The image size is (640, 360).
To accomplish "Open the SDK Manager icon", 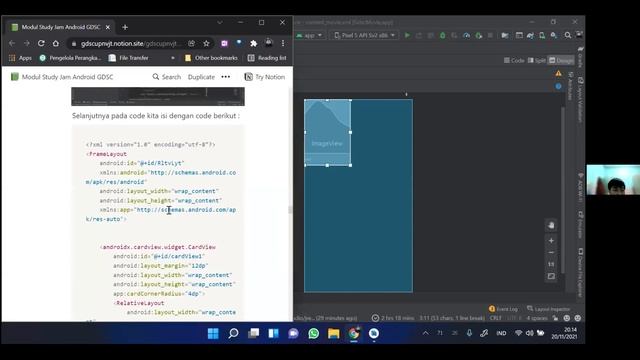I will coord(554,36).
